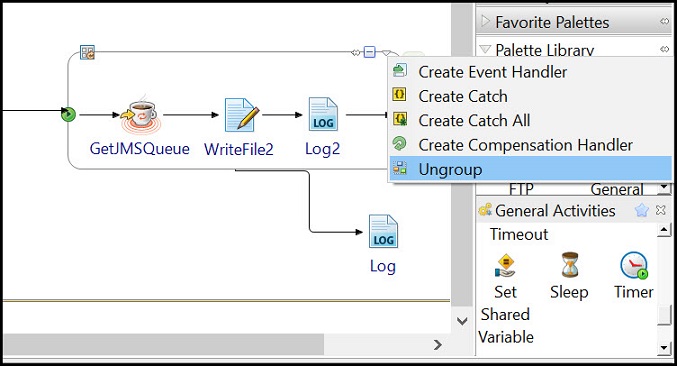Choose Create Catch All menu entry
Viewport: 677px width, 366px height.
point(531,120)
